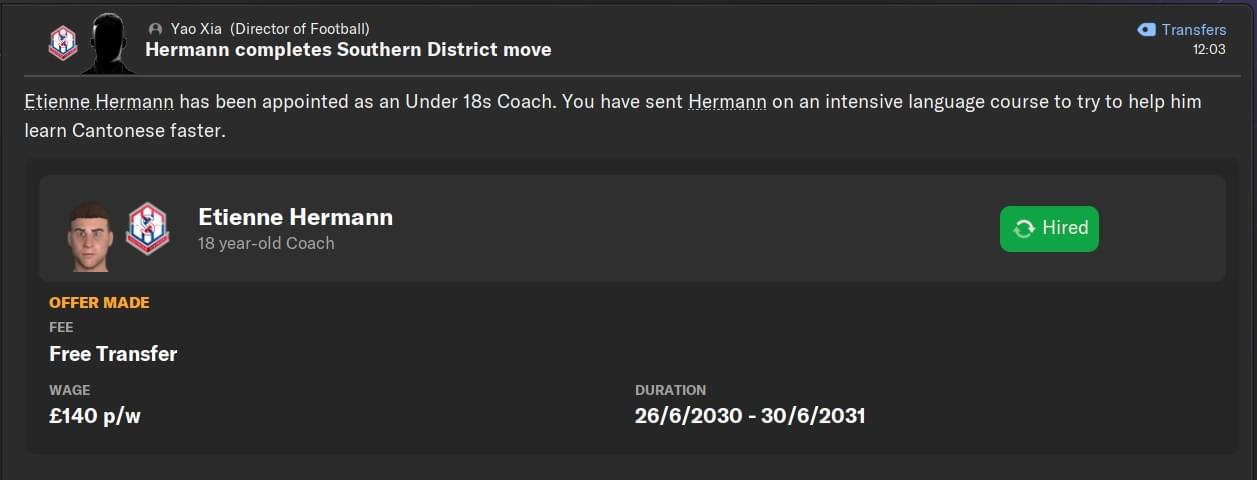Open Yao Xia's silhouette profile picture
The image size is (1257, 480).
[109, 43]
